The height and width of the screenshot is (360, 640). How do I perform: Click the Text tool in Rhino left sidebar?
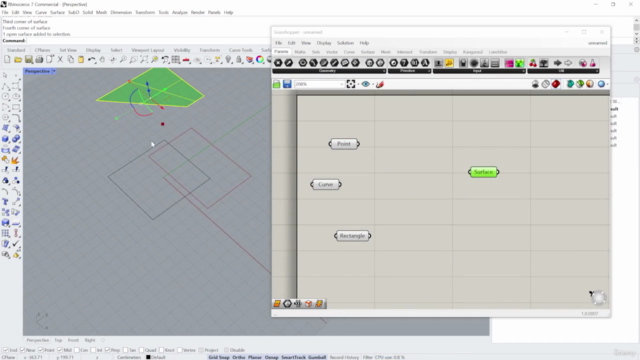click(x=5, y=202)
